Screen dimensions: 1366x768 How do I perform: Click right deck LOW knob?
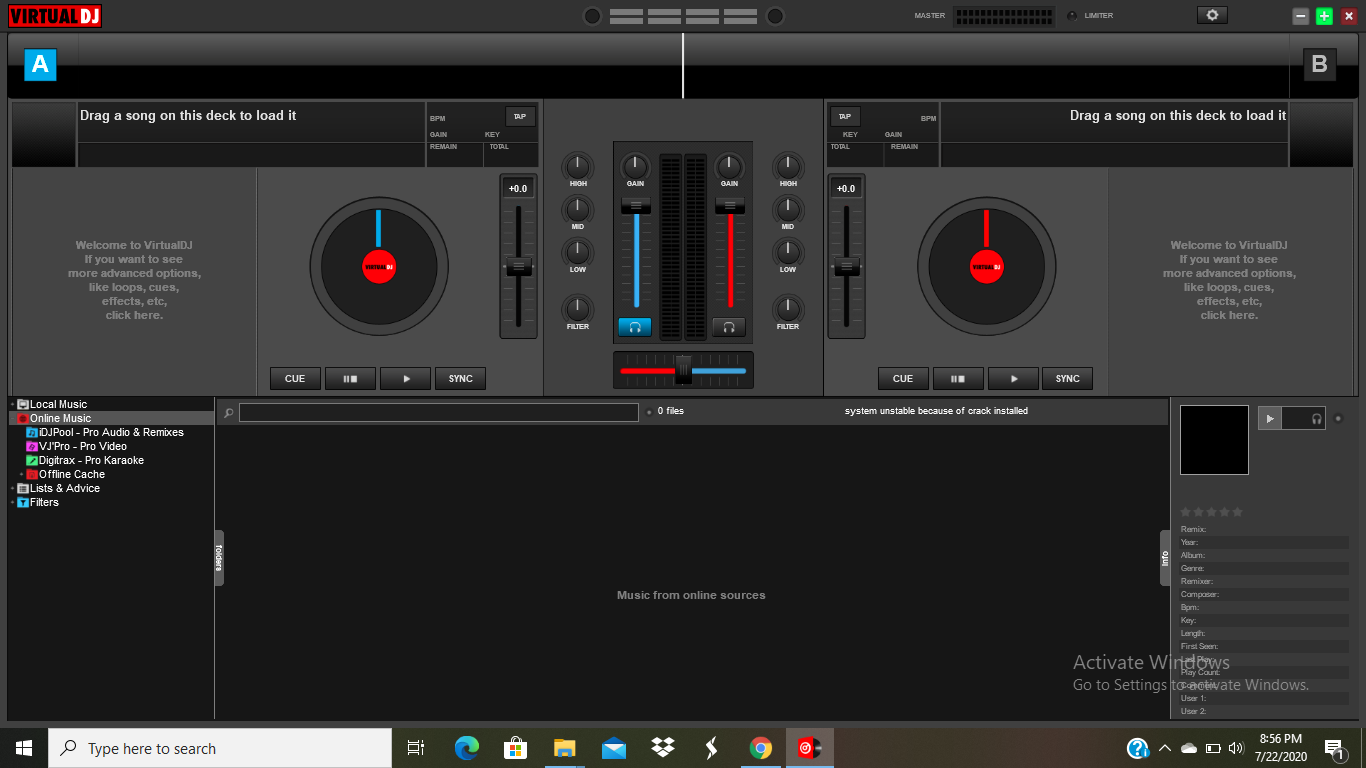pos(788,252)
